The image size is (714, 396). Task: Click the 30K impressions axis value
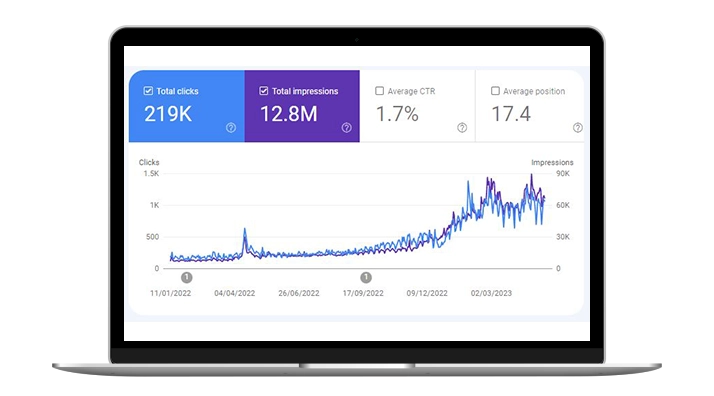tap(563, 237)
